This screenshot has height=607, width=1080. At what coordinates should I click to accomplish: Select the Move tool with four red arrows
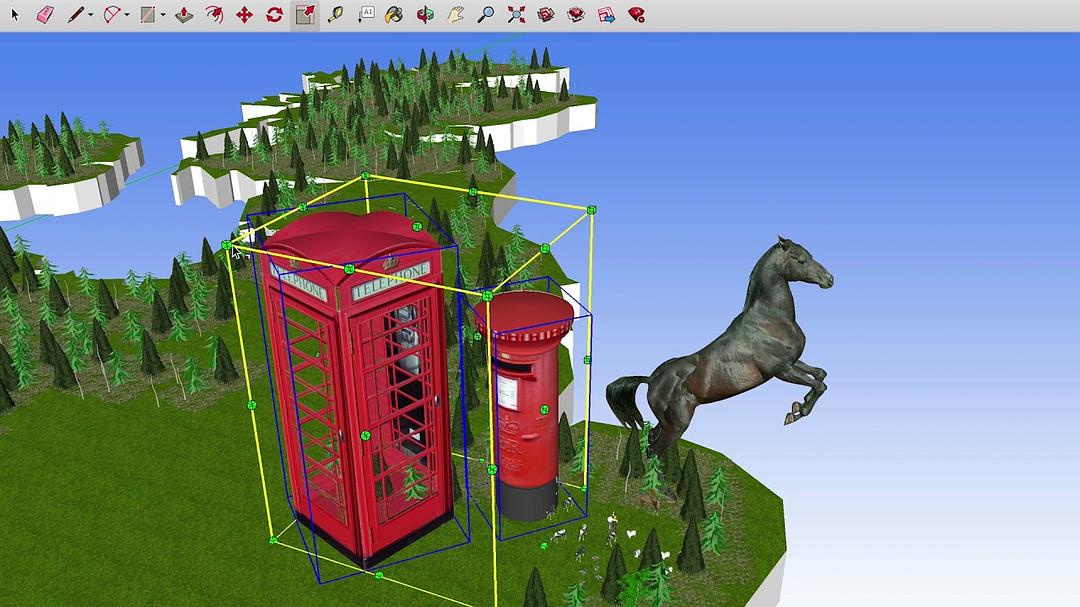tap(244, 15)
